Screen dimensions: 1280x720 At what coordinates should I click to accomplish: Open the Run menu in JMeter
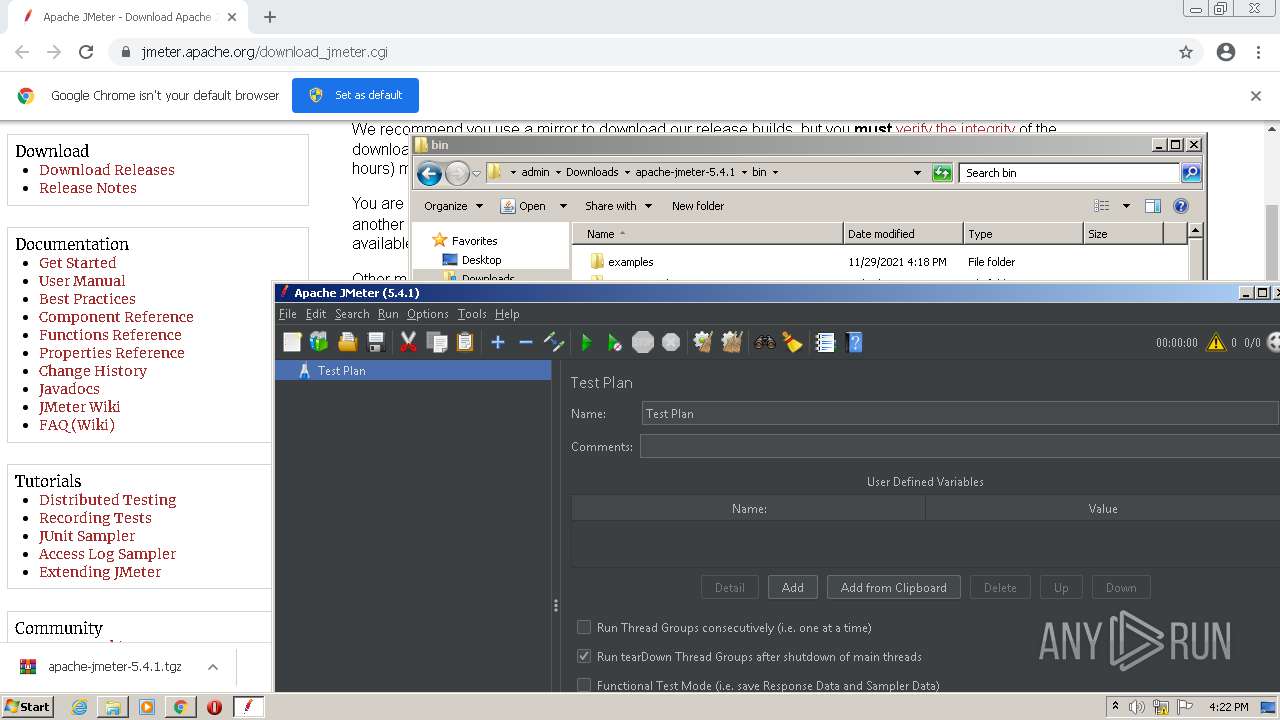(388, 313)
